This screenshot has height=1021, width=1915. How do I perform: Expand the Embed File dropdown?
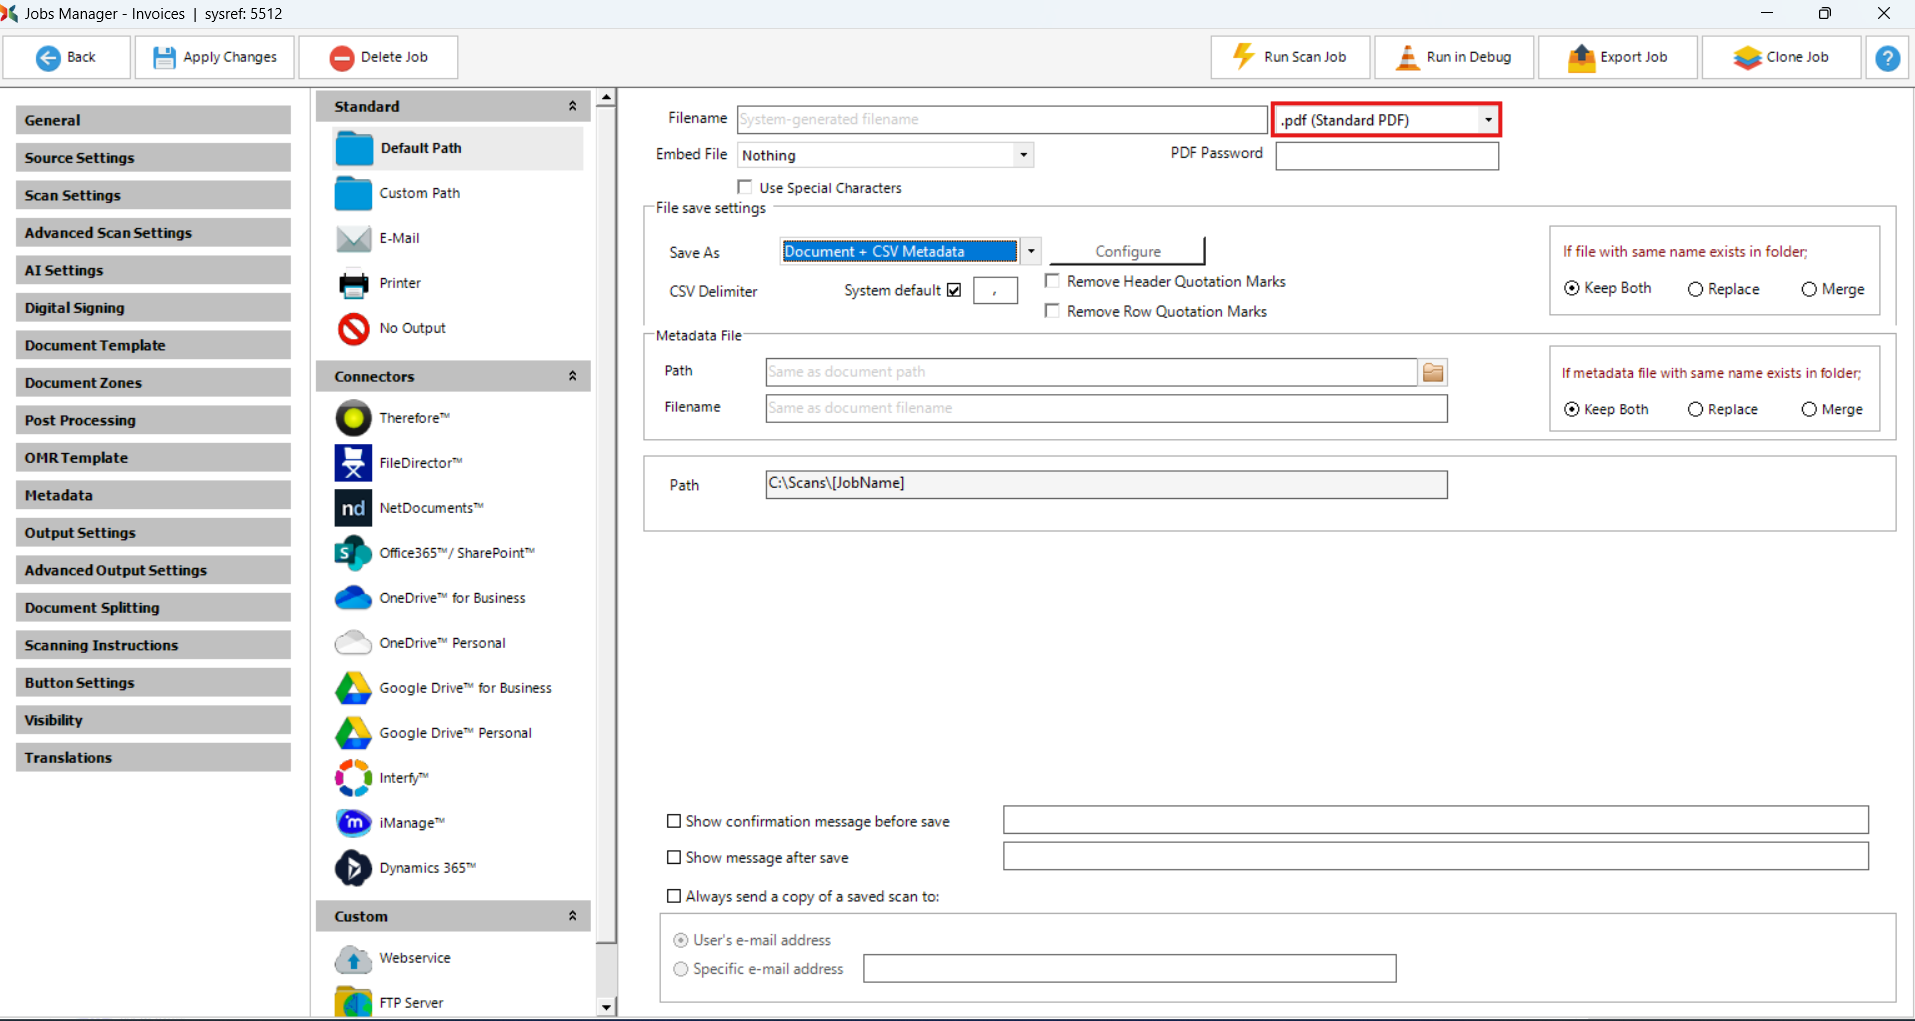1023,155
